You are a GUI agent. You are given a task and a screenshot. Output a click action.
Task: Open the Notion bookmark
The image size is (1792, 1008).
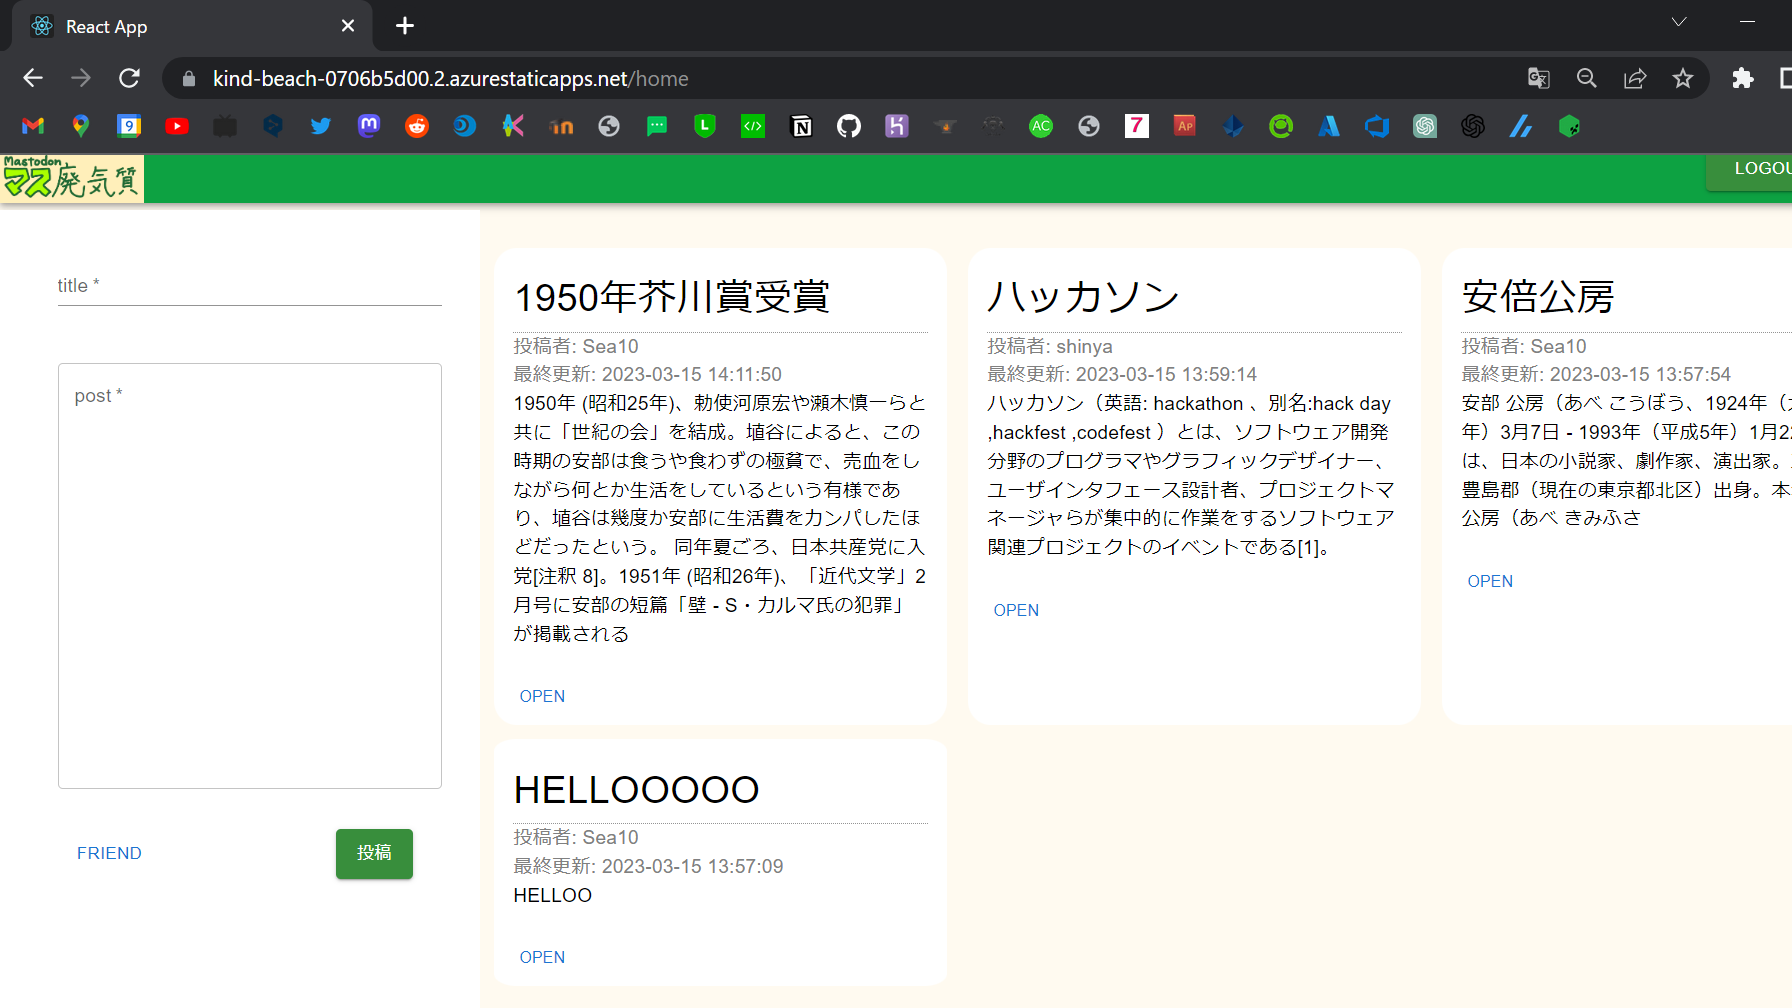point(801,126)
